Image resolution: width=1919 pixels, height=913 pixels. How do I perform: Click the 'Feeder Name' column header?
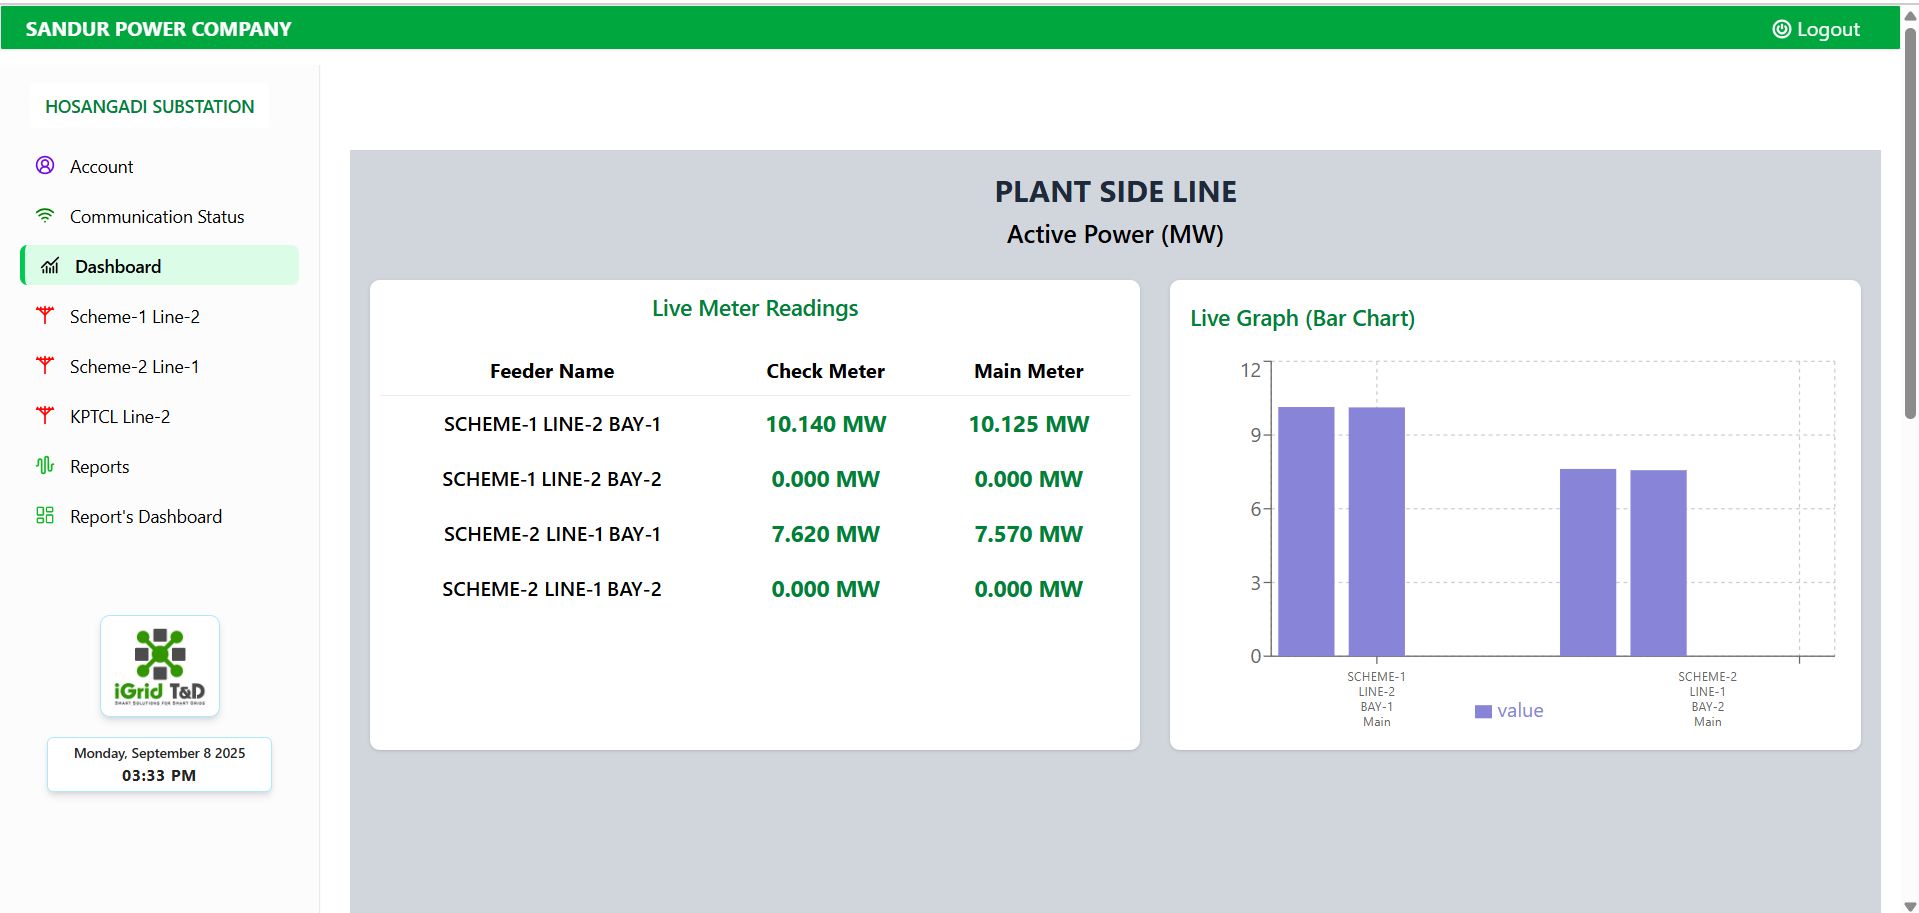pos(552,371)
